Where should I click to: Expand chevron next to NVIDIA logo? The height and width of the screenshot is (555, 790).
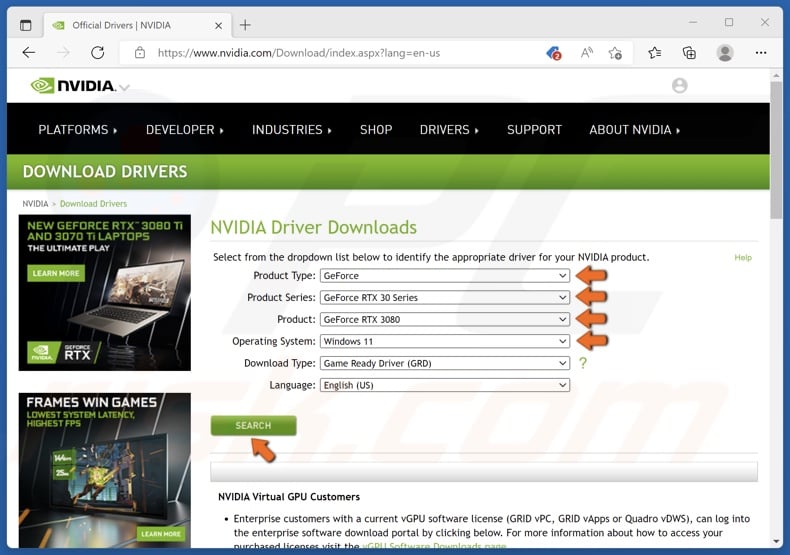click(x=124, y=88)
